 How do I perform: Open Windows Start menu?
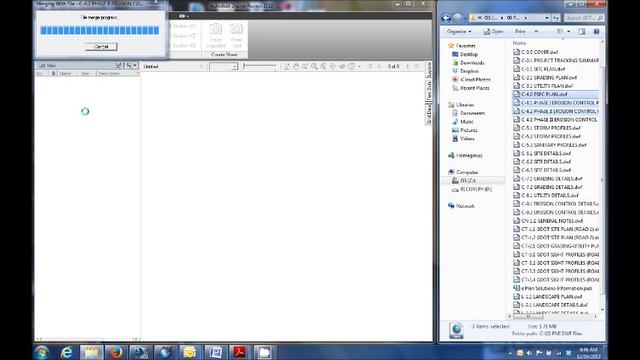[42, 352]
